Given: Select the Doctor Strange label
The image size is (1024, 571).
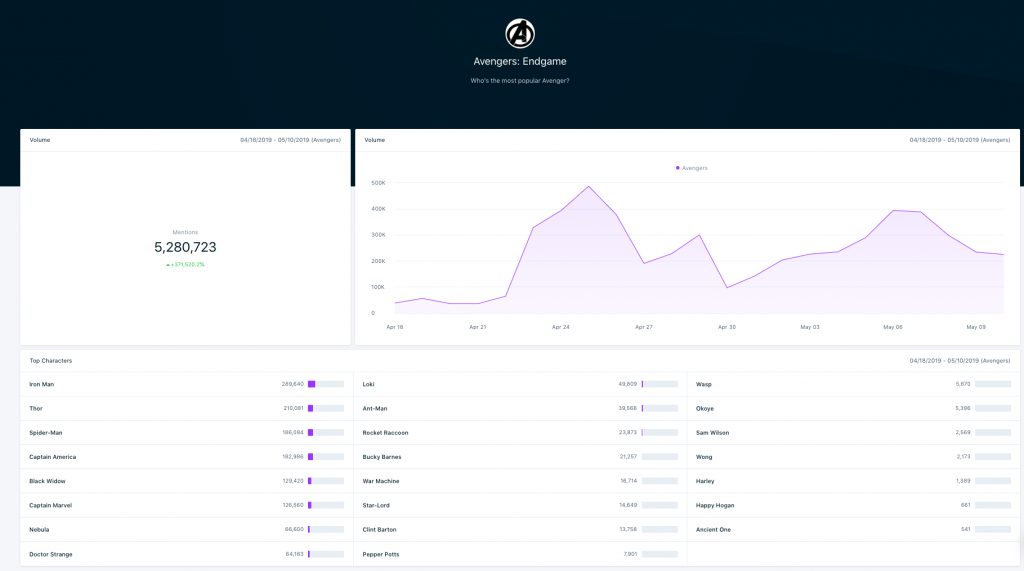Looking at the screenshot, I should [51, 554].
